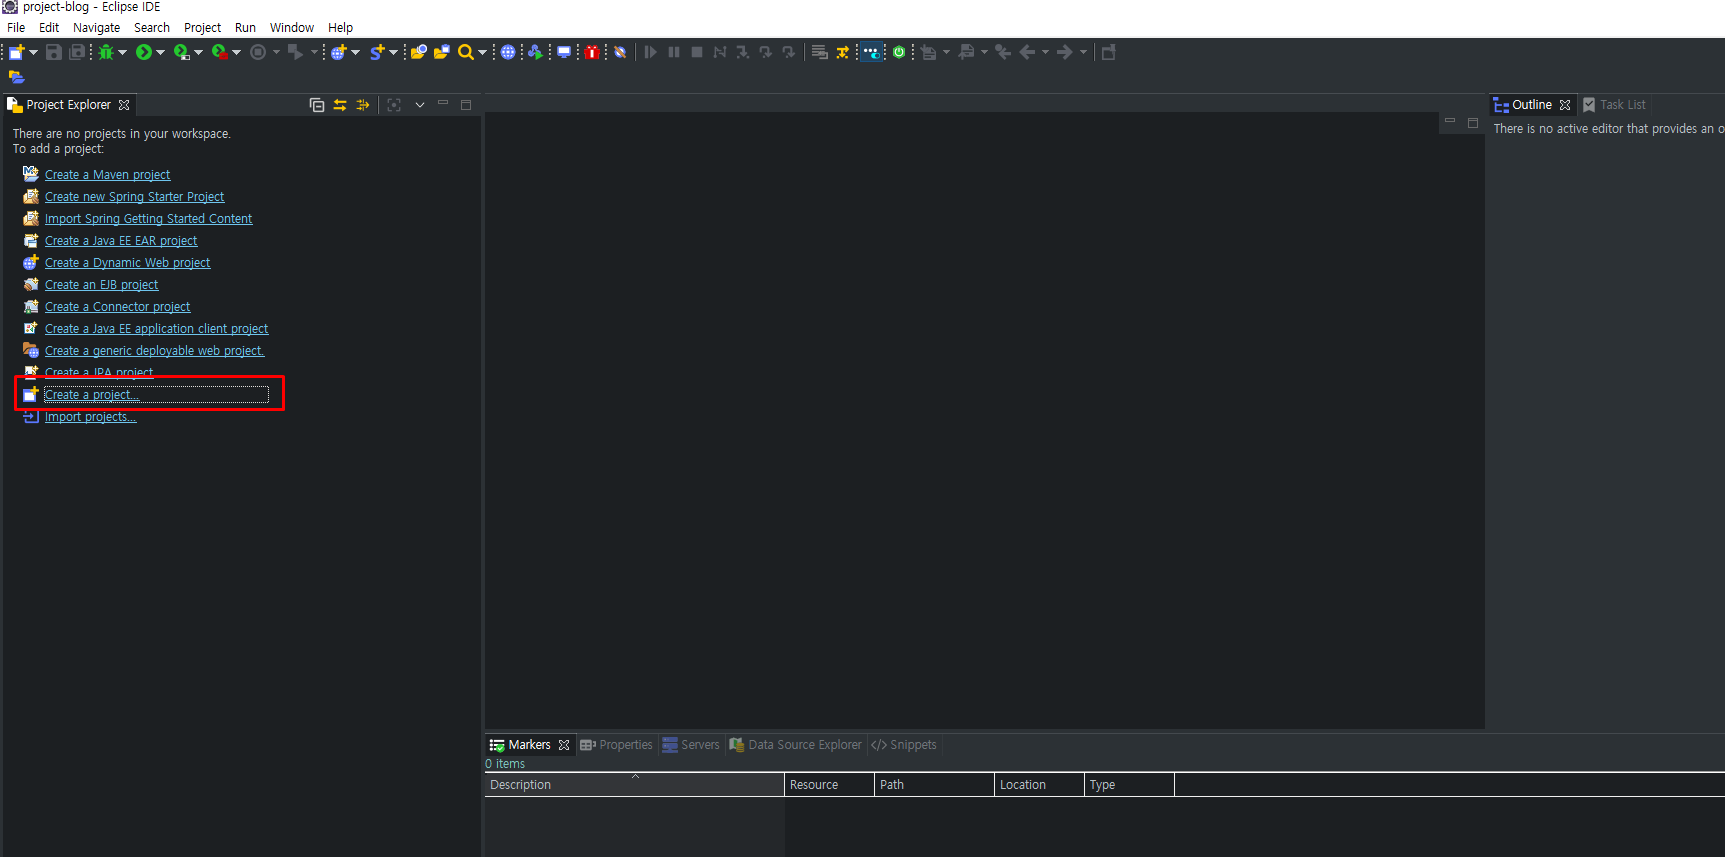Viewport: 1725px width, 857px height.
Task: Click 'Import projects...' link
Action: coord(90,417)
